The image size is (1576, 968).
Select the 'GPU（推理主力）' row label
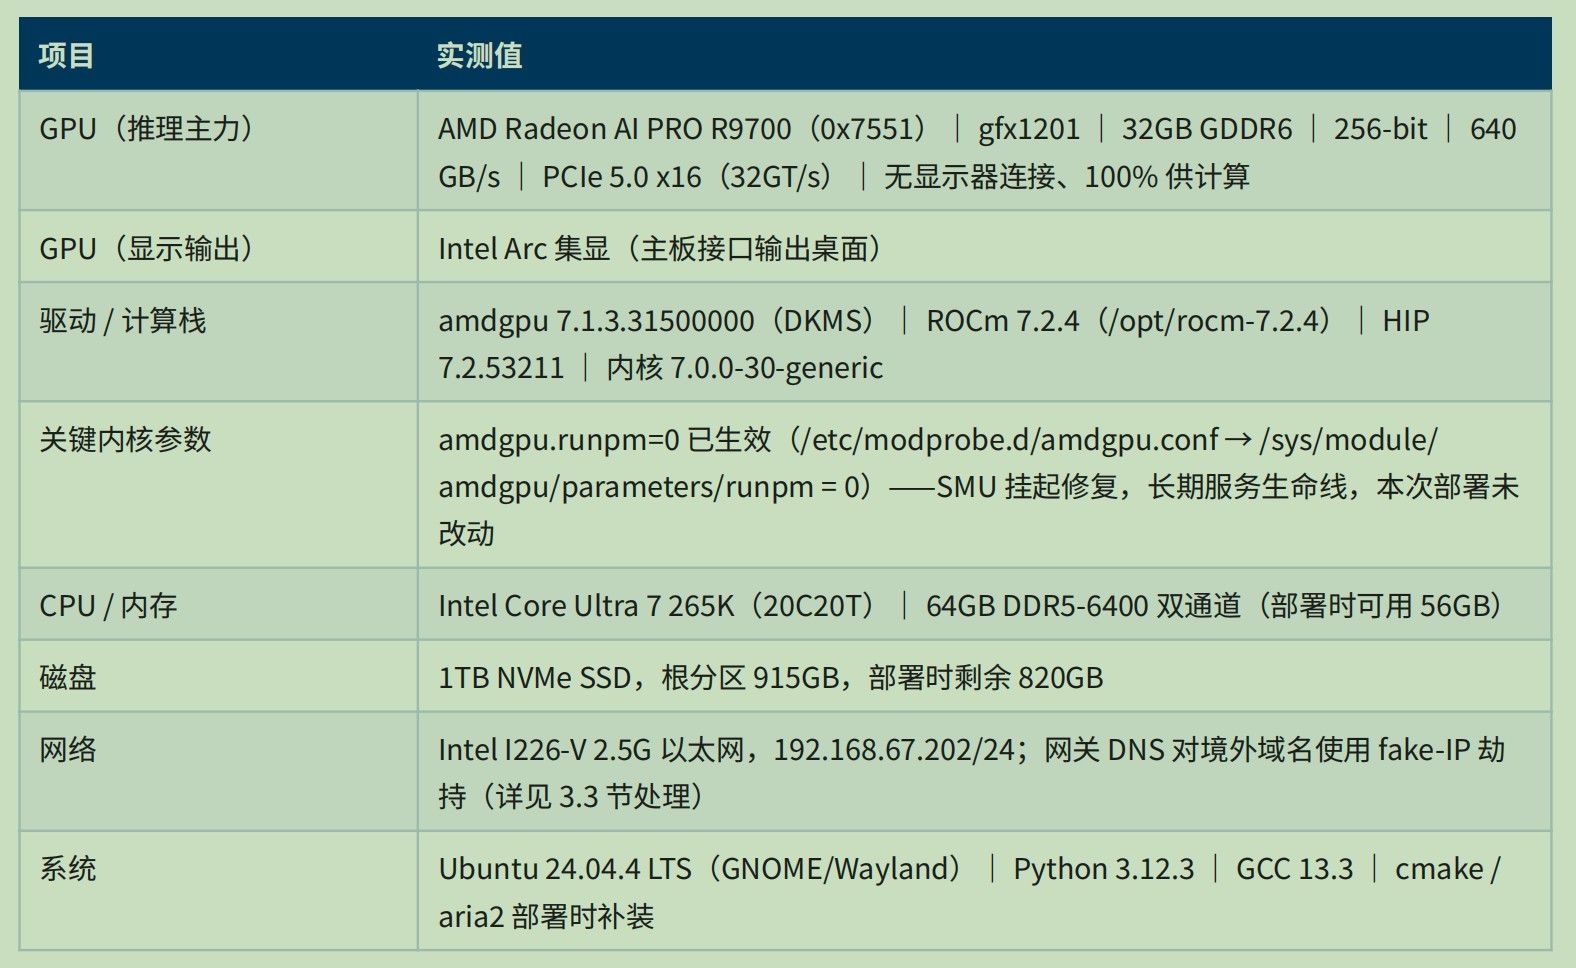click(x=146, y=129)
